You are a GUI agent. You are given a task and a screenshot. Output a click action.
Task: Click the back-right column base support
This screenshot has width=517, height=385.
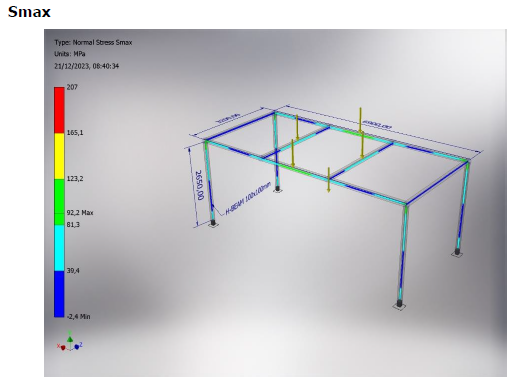457,252
